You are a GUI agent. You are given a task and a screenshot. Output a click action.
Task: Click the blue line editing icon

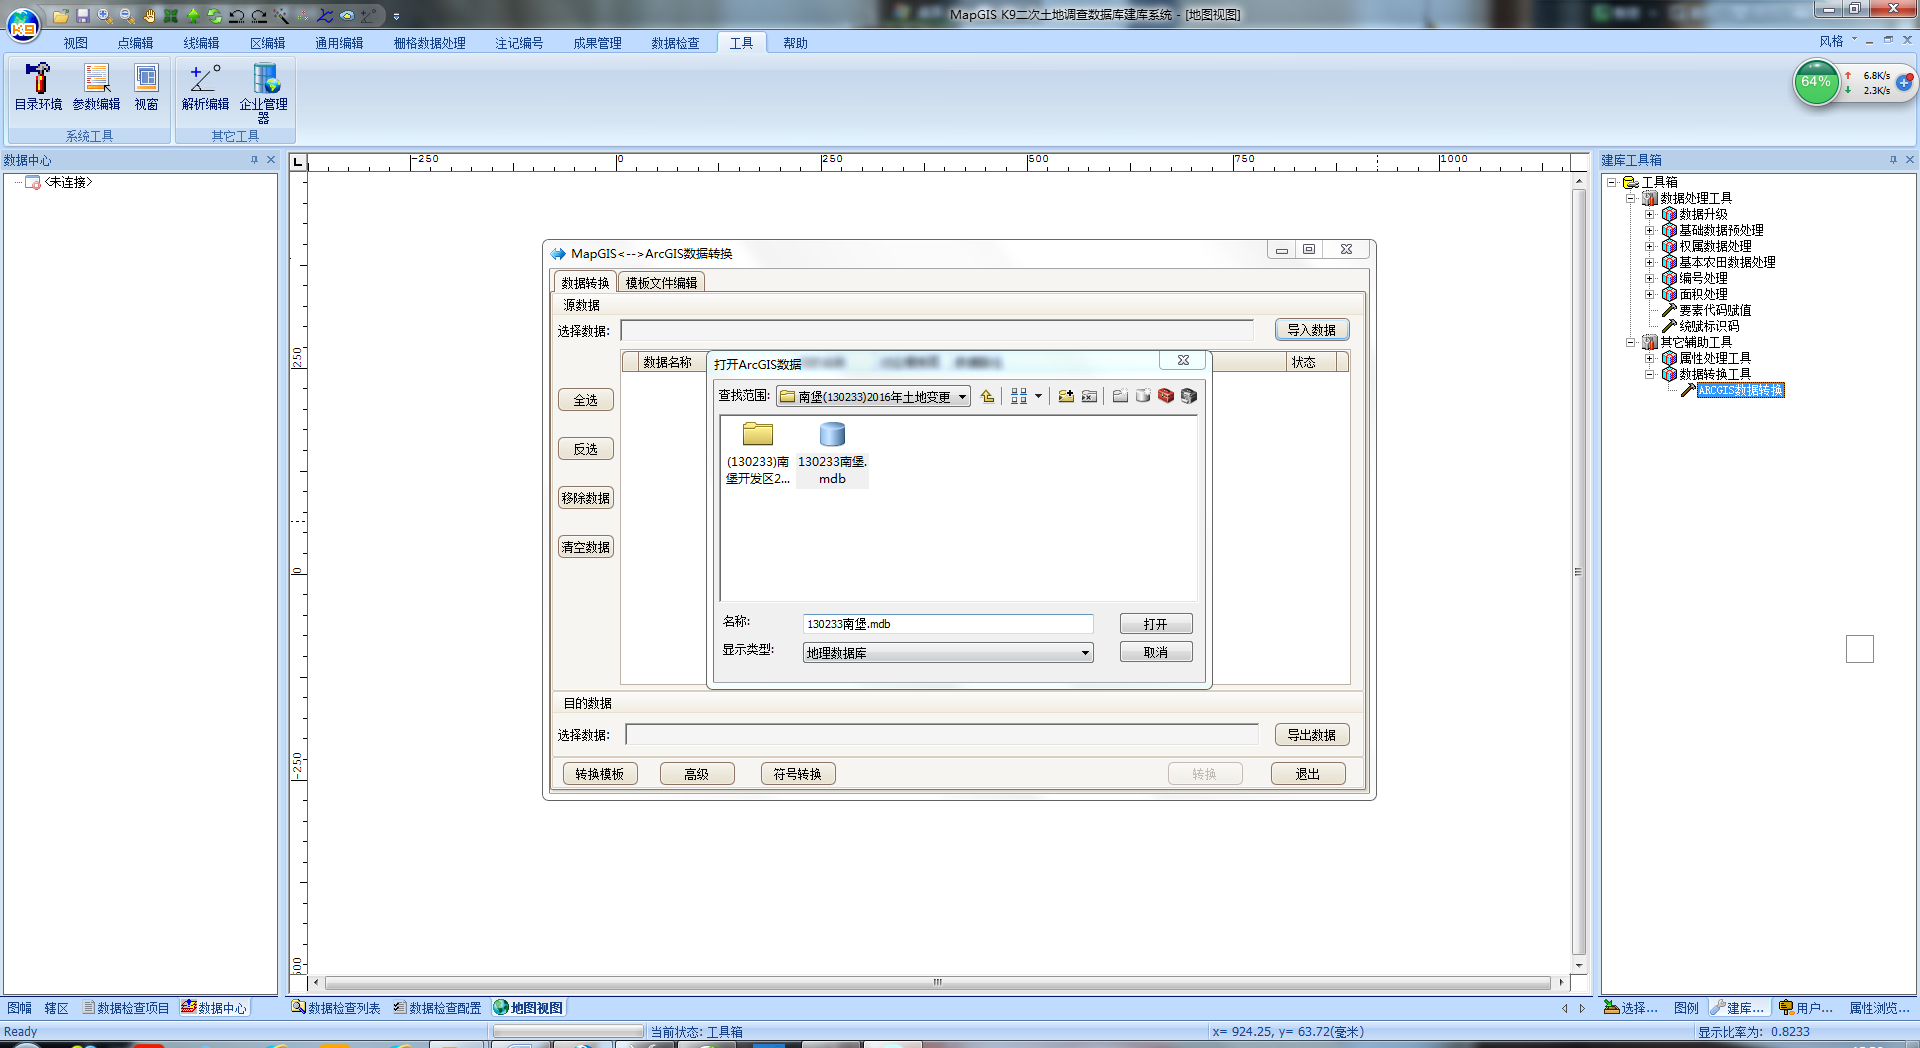click(325, 16)
